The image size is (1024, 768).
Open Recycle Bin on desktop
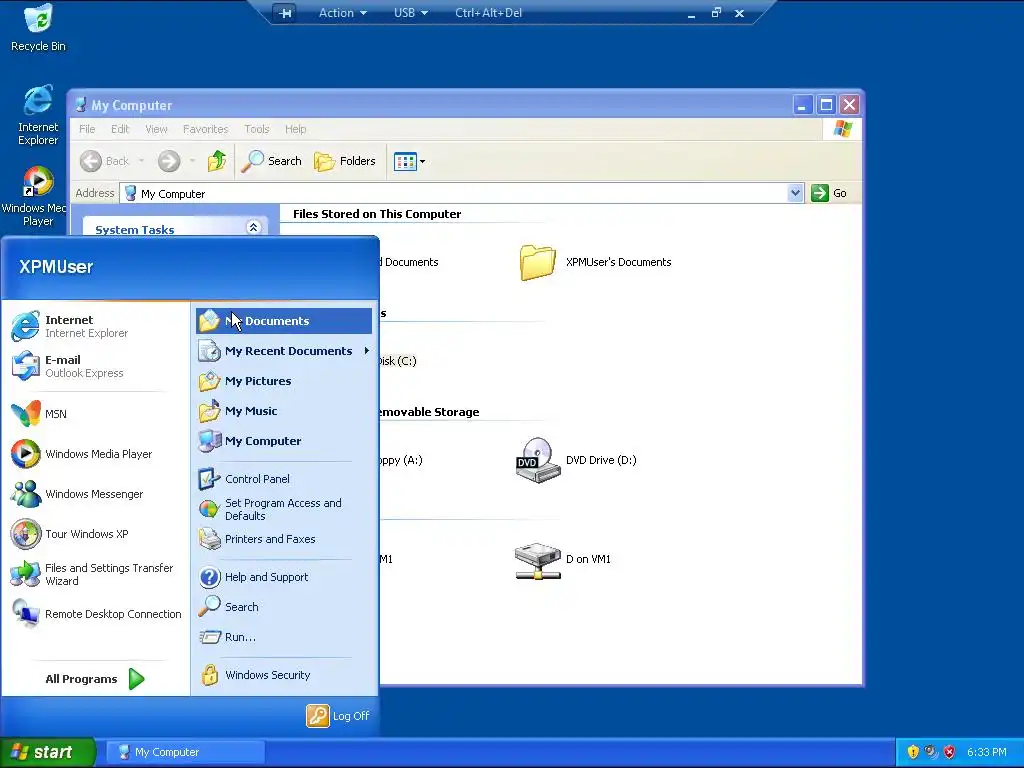(38, 28)
